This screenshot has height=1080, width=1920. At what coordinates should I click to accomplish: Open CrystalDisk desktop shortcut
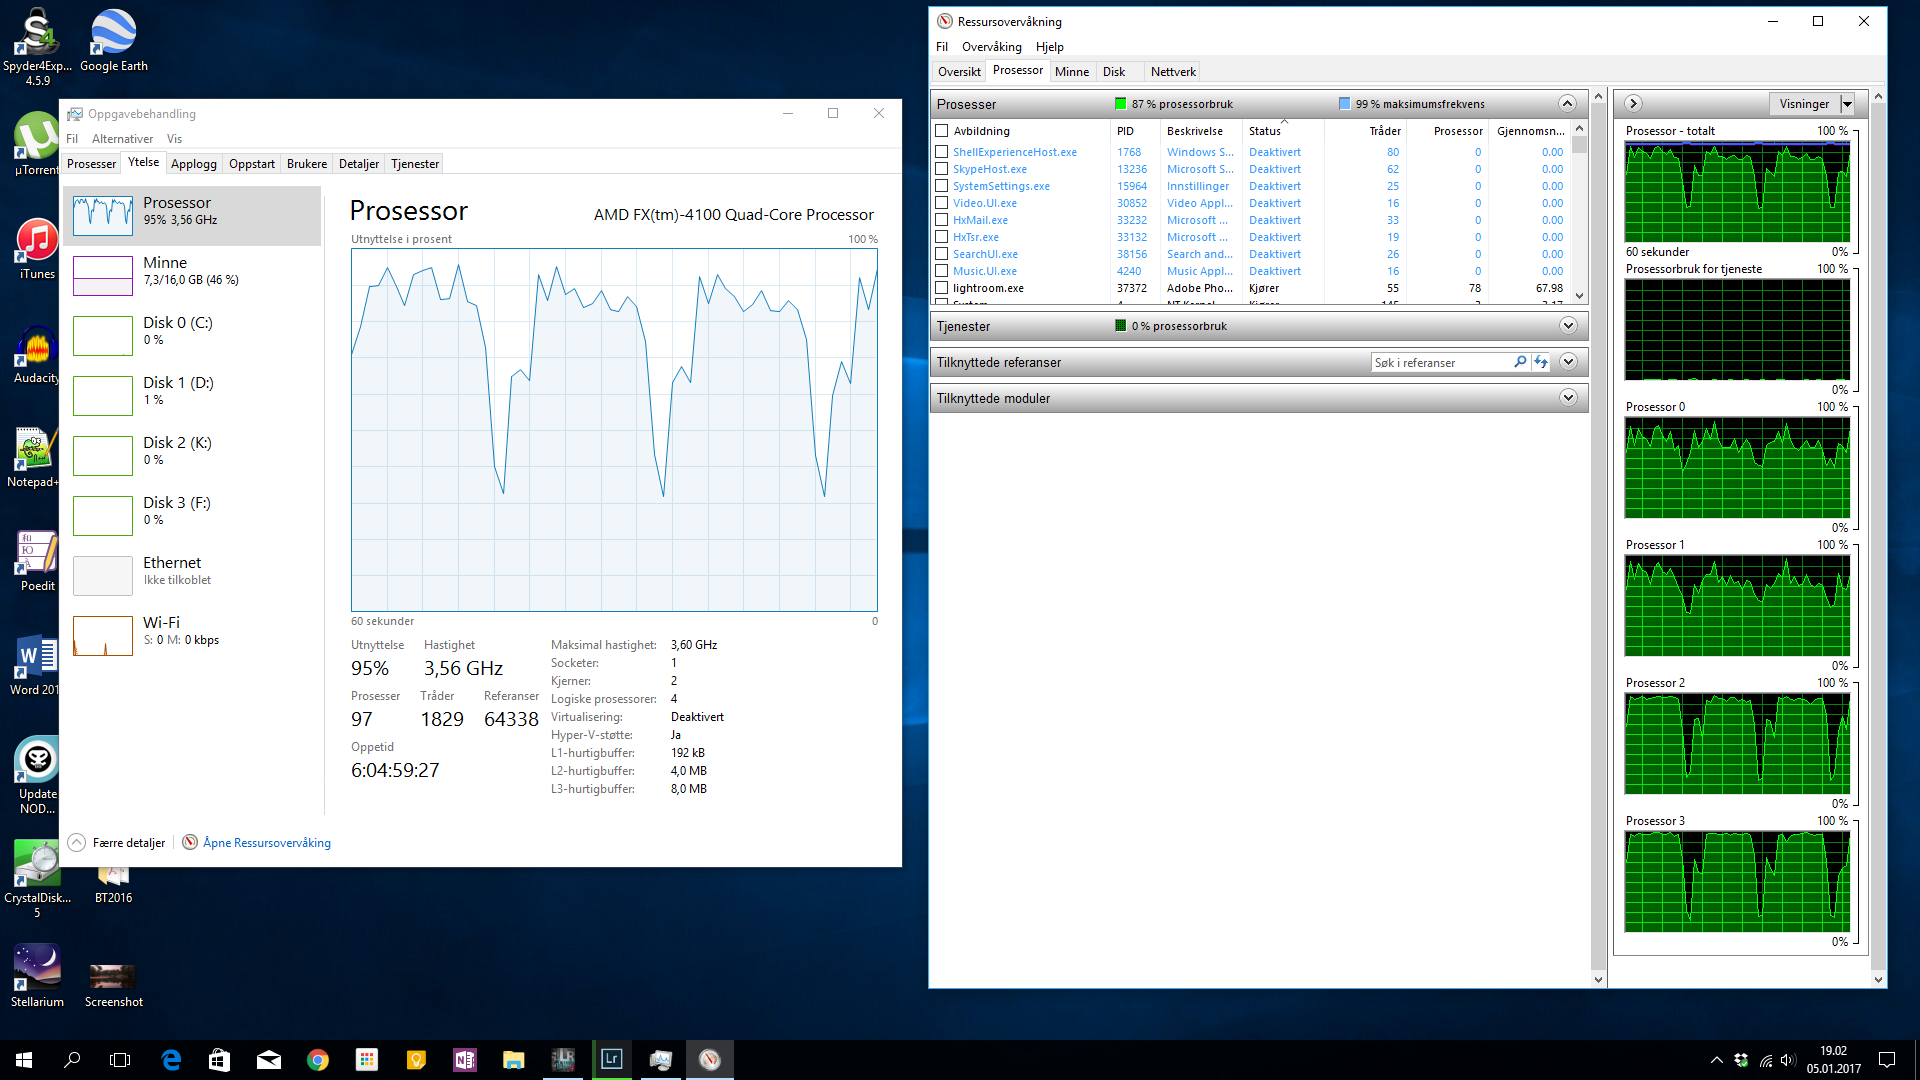click(37, 878)
